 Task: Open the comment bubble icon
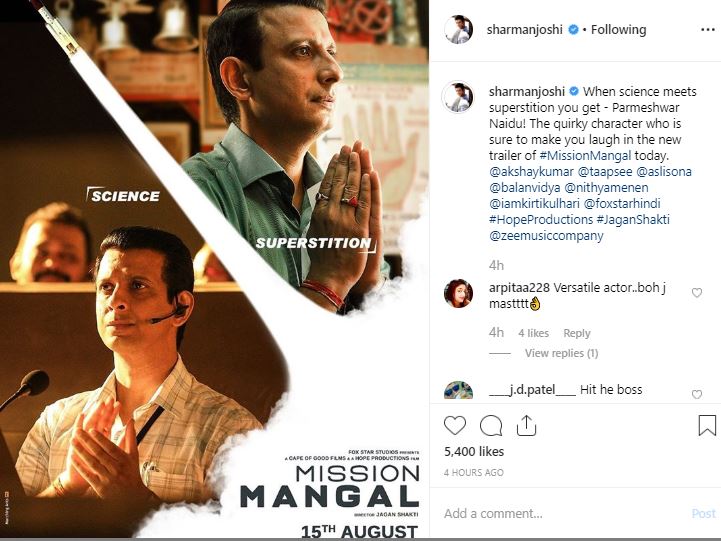491,425
